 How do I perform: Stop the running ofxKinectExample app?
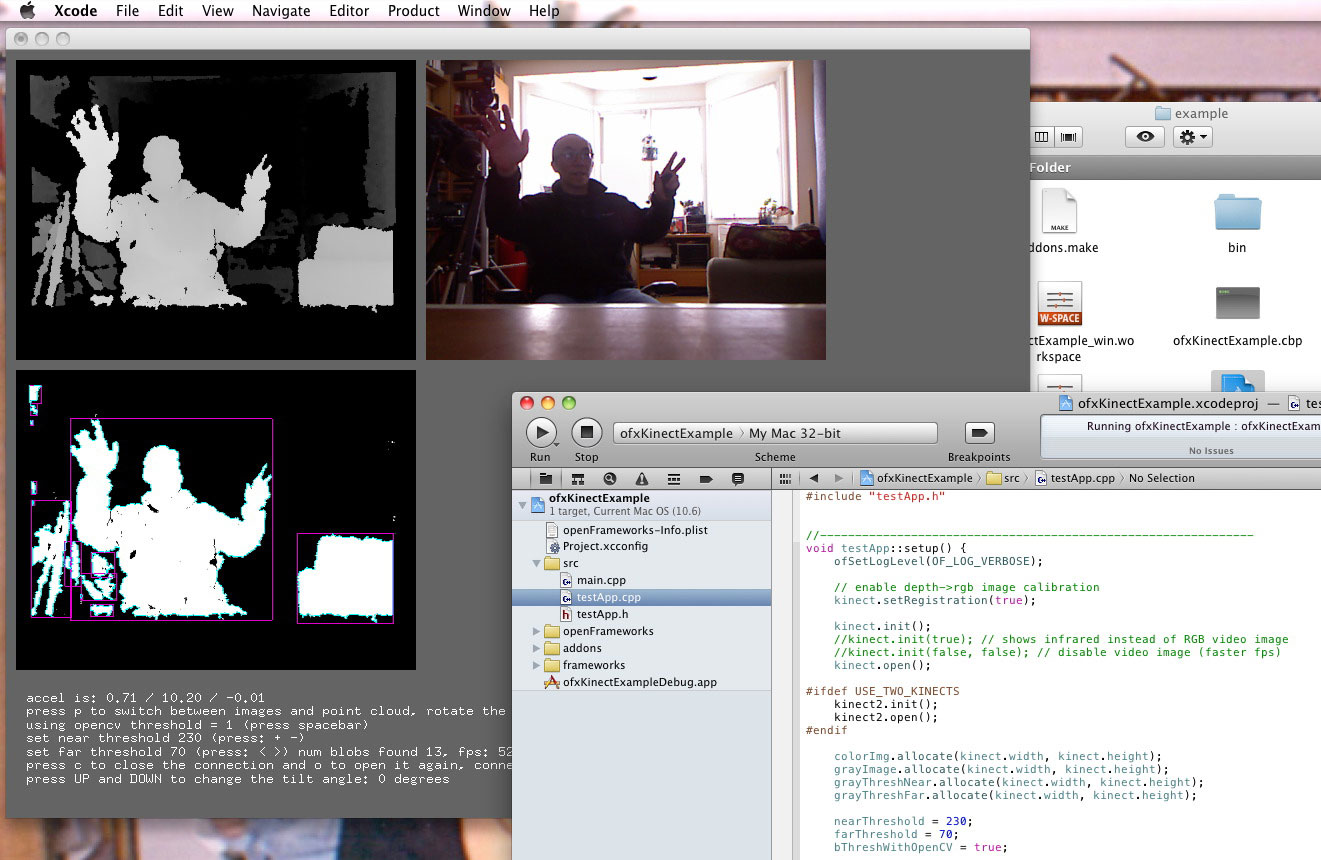(x=587, y=432)
